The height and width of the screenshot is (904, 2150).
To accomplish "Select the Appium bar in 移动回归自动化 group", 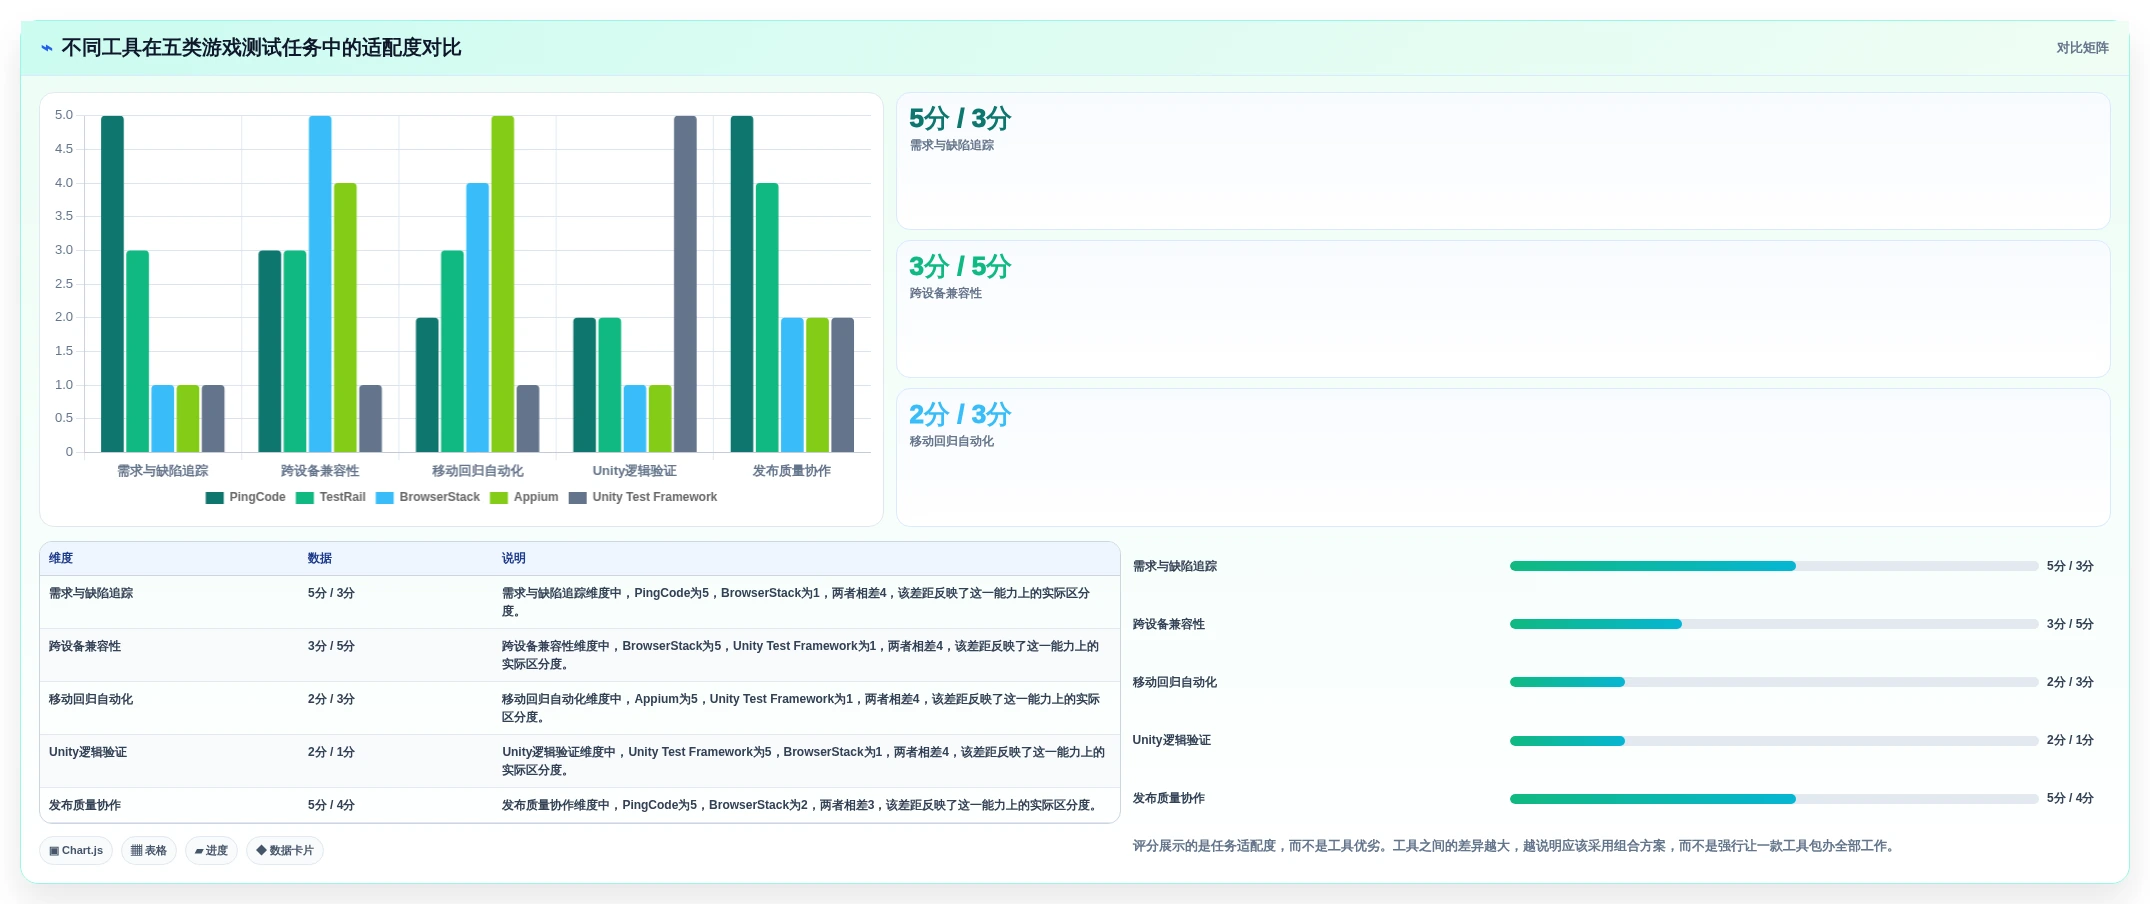I will click(503, 284).
